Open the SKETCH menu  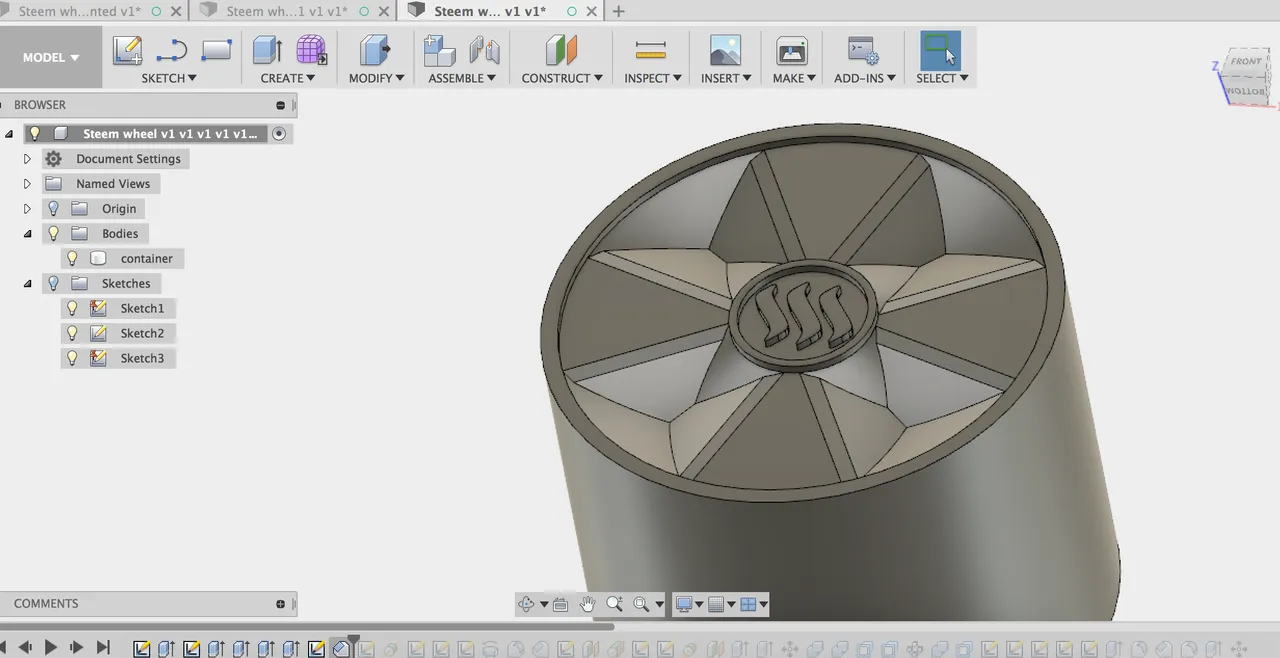(169, 78)
